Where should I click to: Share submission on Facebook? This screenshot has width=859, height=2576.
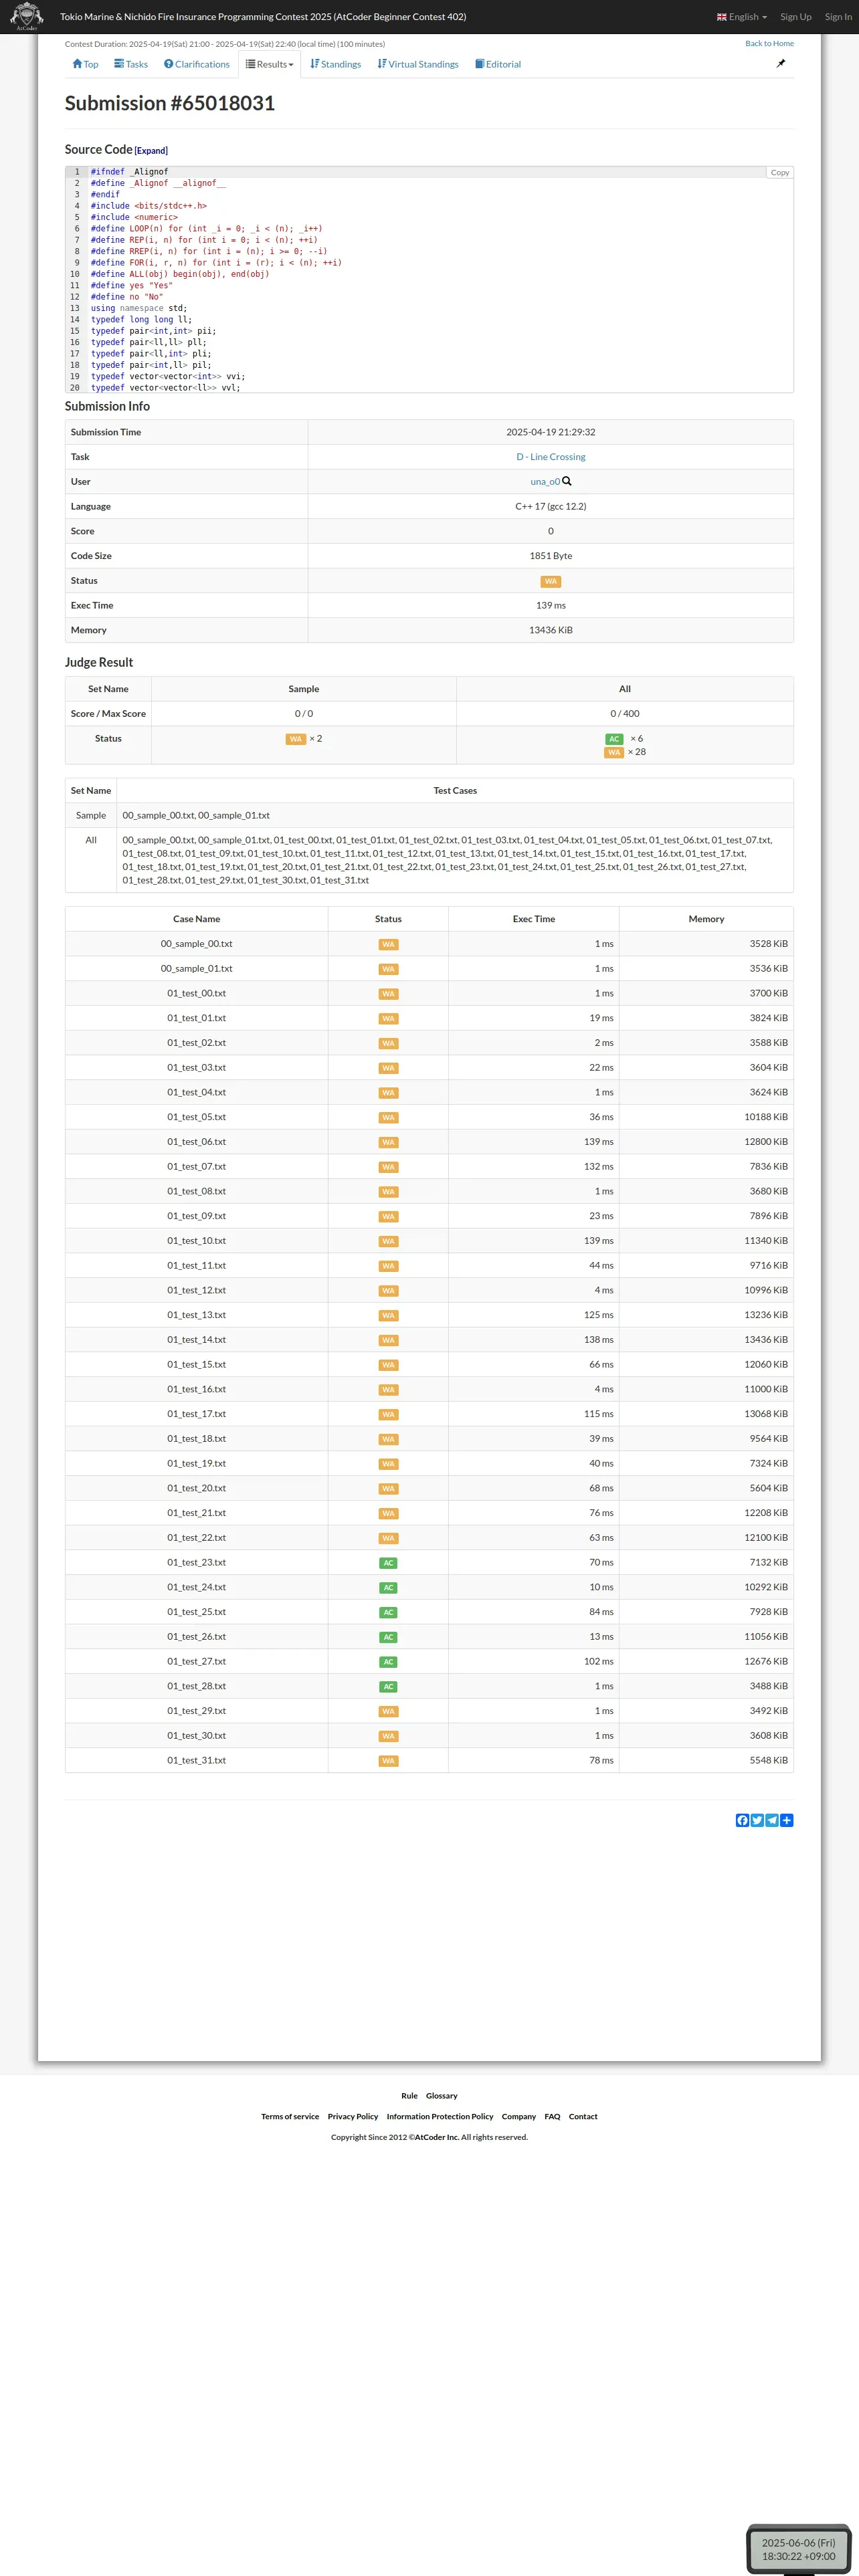click(x=742, y=1820)
